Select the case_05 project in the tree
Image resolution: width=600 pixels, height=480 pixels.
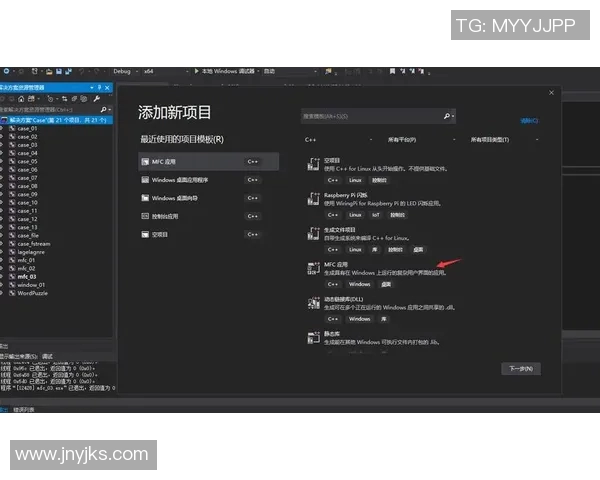tap(27, 161)
